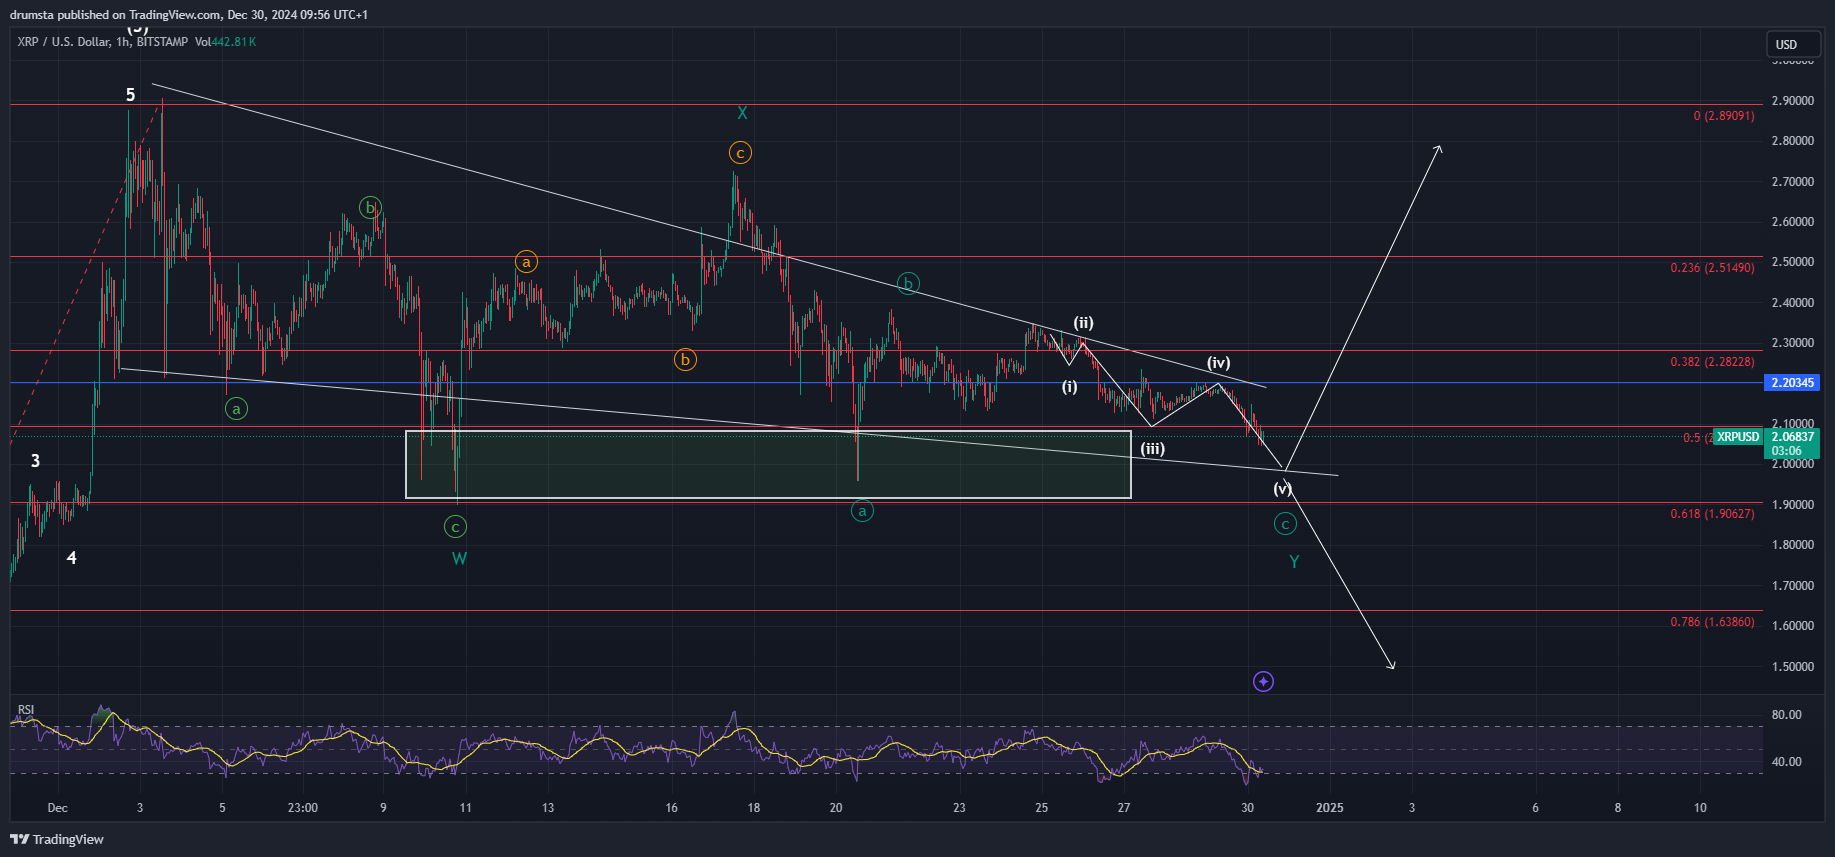Click the 30 date on the time axis
Image resolution: width=1835 pixels, height=857 pixels.
point(1247,808)
